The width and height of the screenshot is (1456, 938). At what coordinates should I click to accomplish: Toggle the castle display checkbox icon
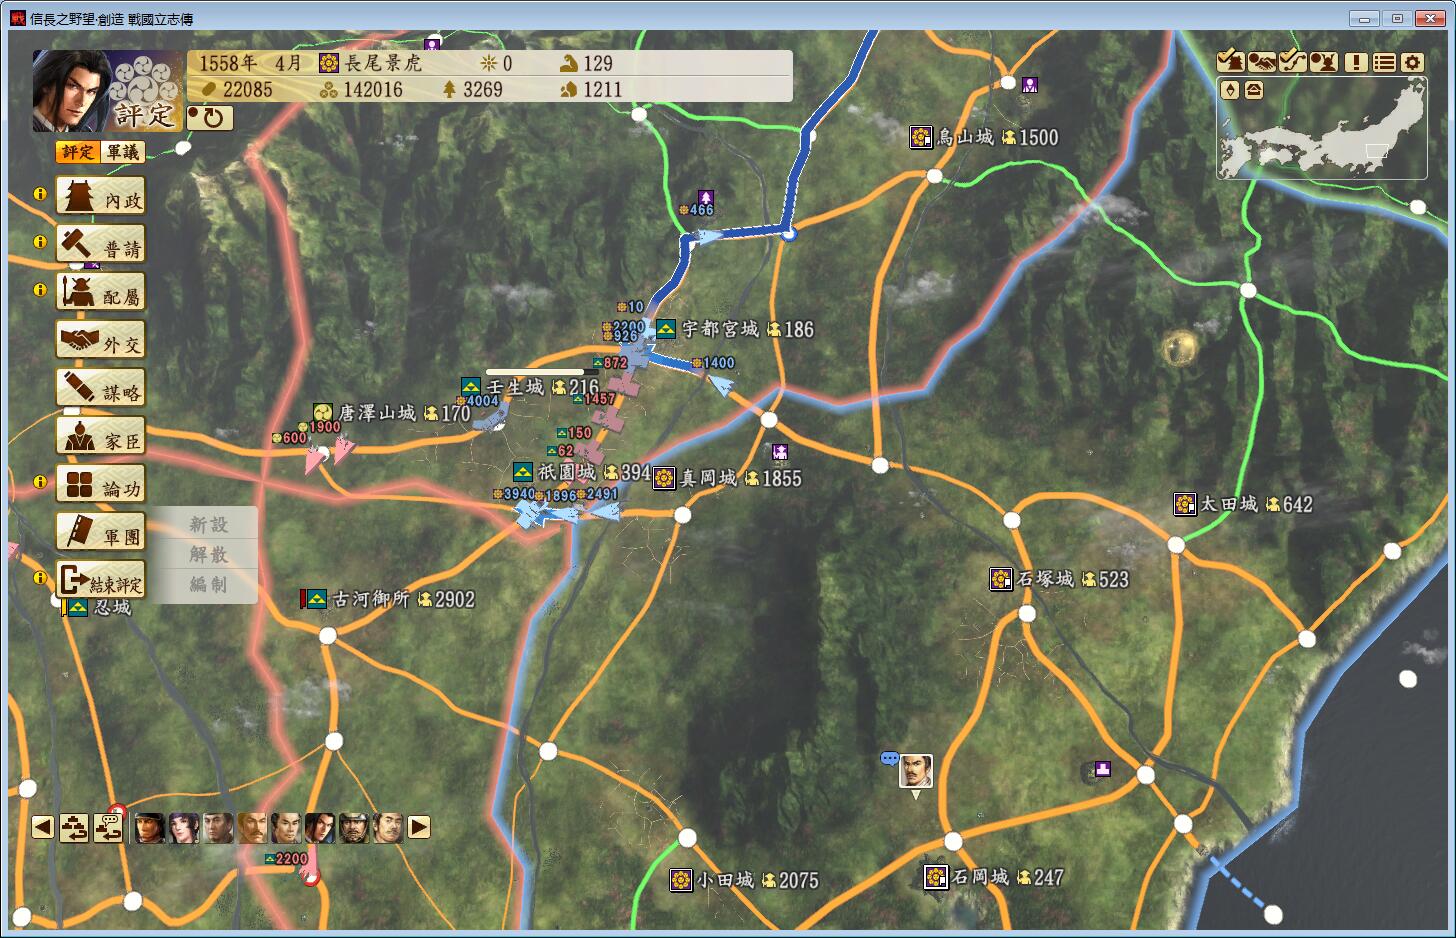point(1230,62)
